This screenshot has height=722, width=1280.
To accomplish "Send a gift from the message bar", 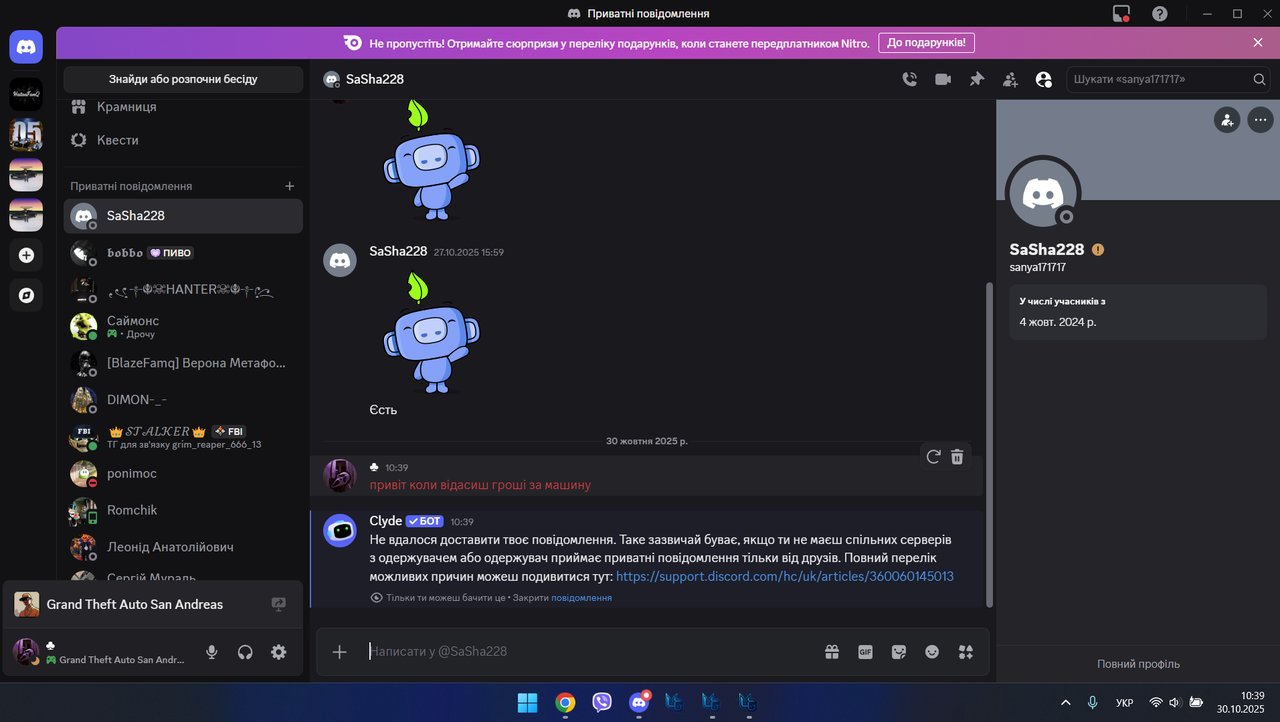I will (x=832, y=652).
